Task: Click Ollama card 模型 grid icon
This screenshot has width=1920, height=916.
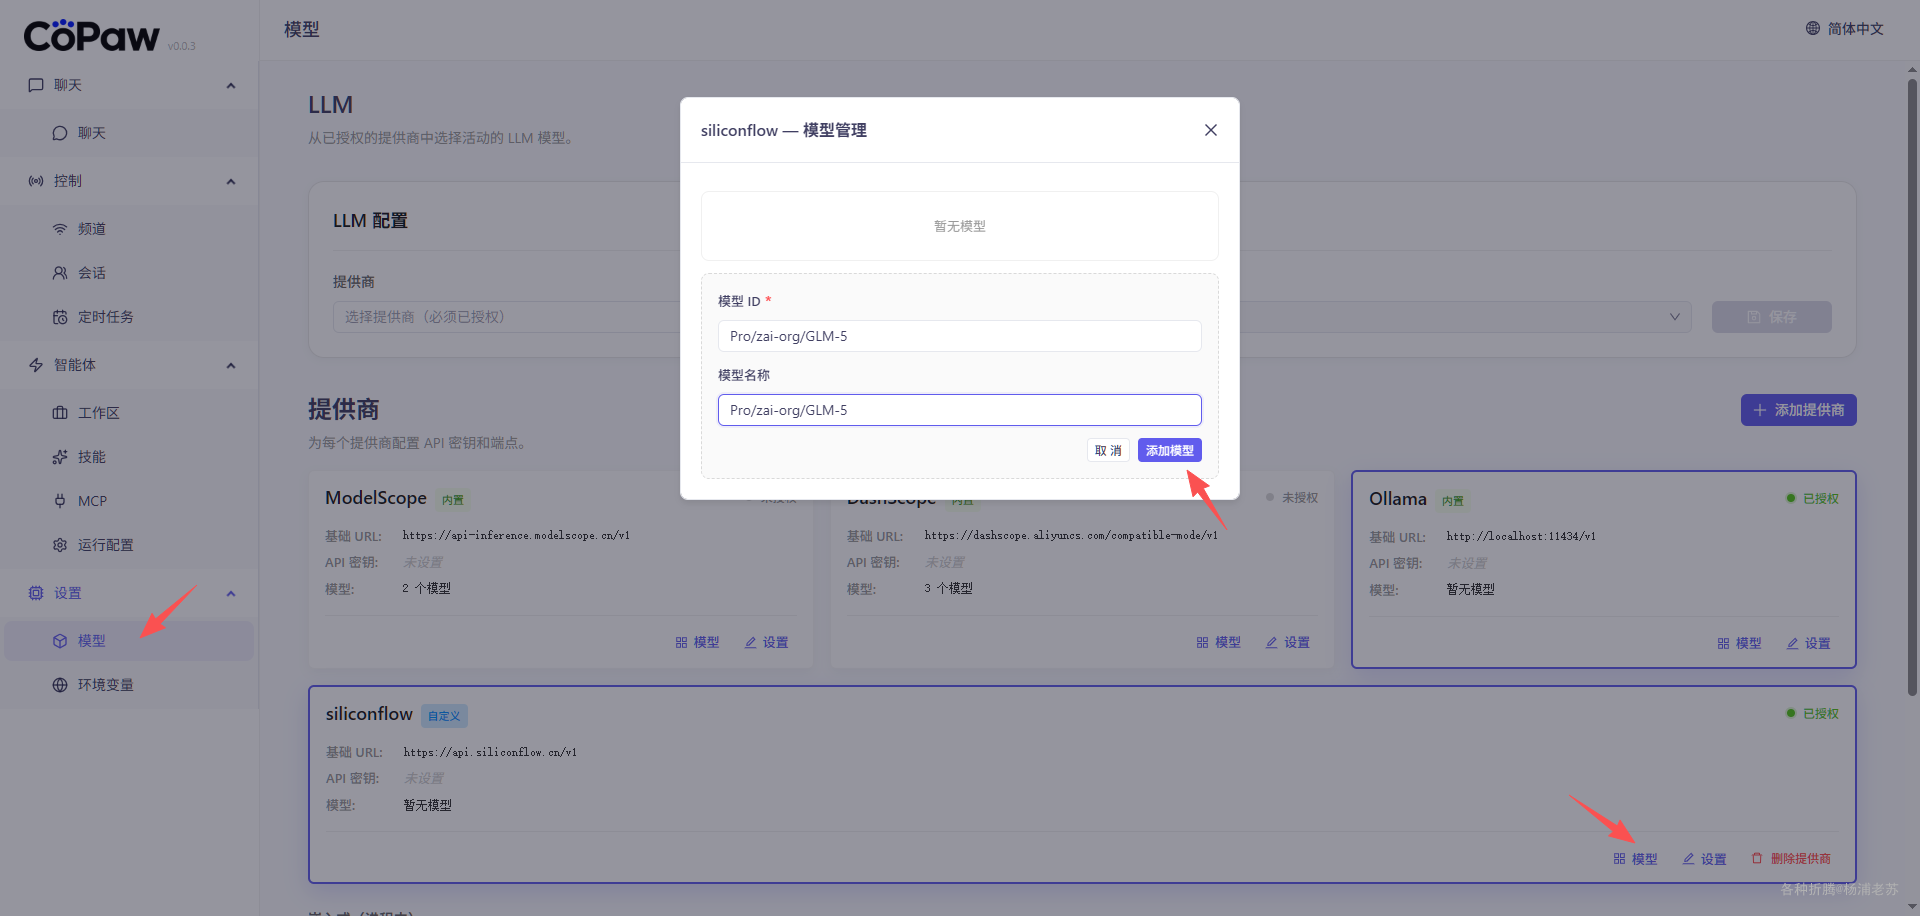Action: [1723, 644]
